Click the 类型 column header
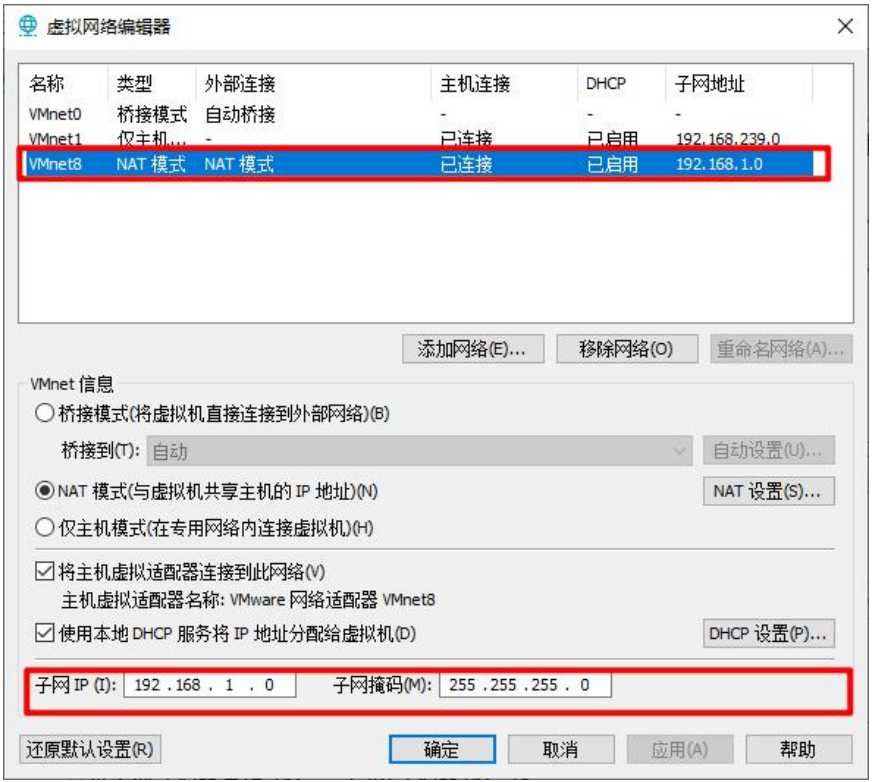This screenshot has width=874, height=782. (x=152, y=84)
